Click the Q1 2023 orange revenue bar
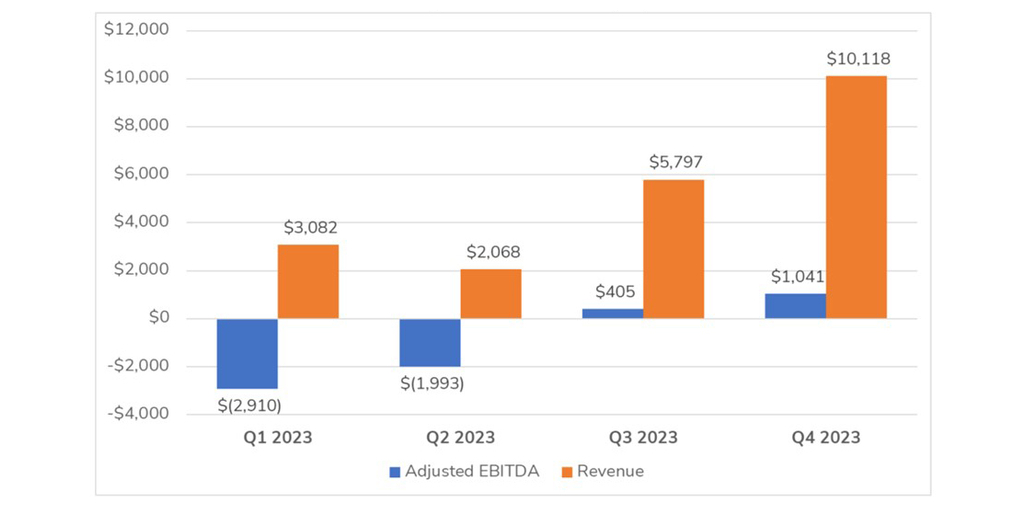1024x512 pixels. tap(308, 282)
